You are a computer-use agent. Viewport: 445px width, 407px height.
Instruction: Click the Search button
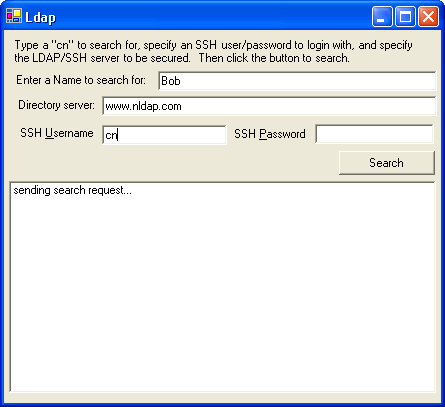point(387,163)
